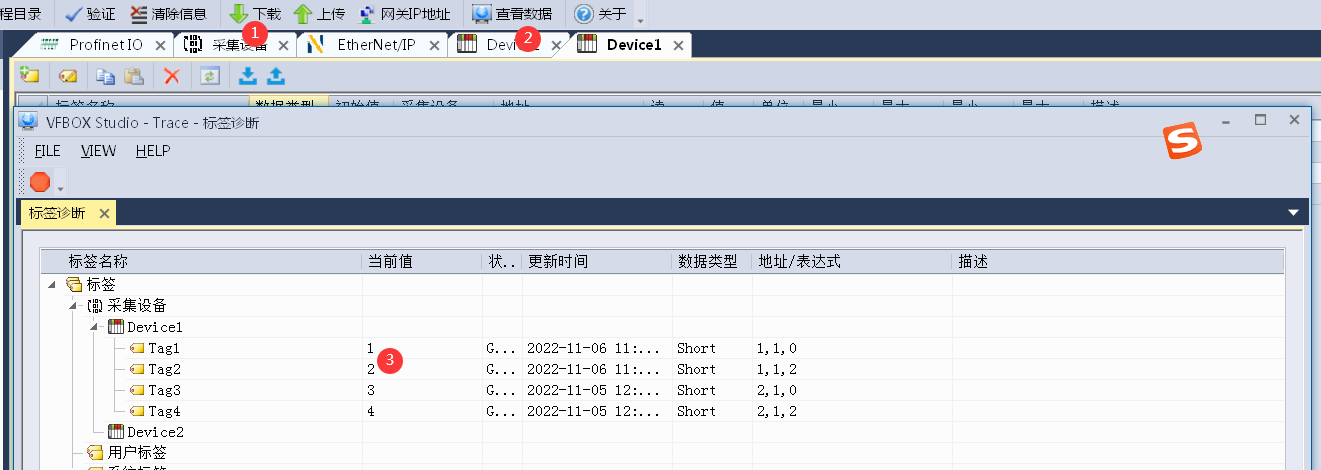Open the main toolbar overflow arrow

pos(640,19)
